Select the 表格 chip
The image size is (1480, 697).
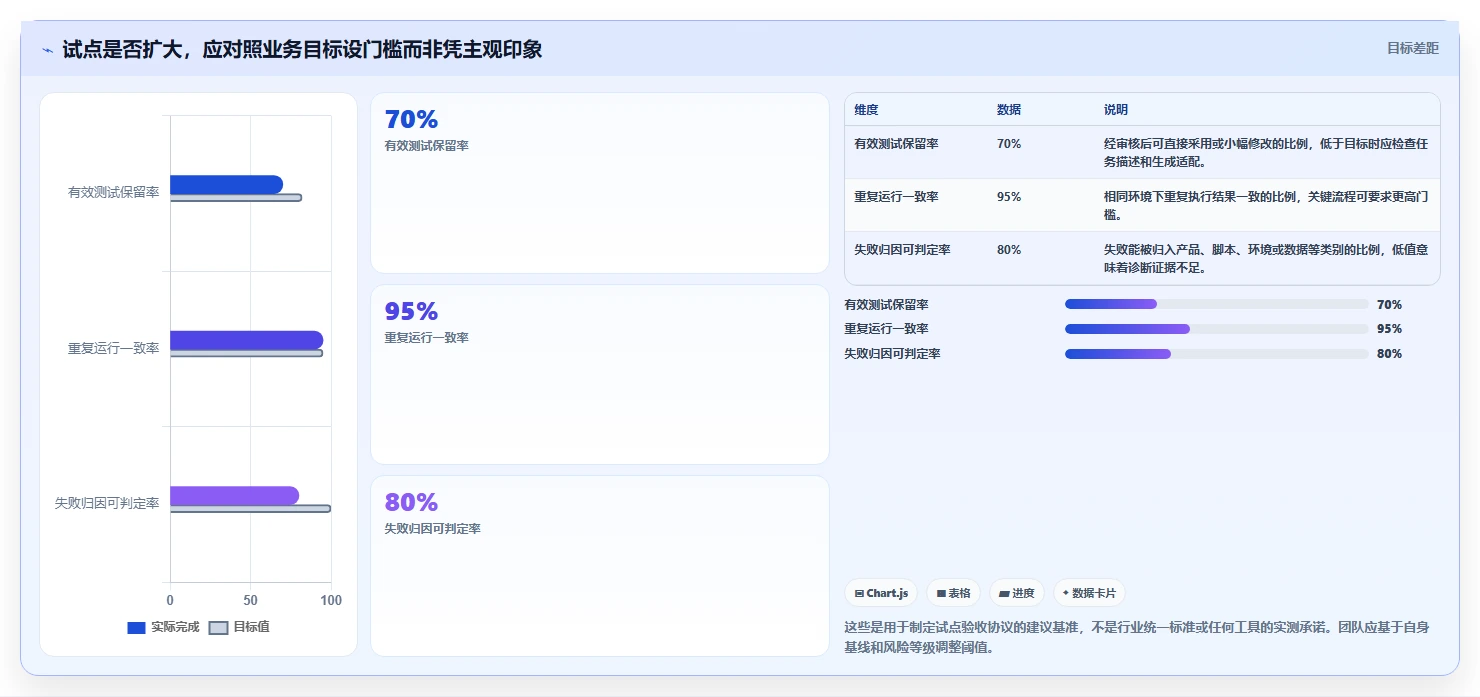[953, 593]
